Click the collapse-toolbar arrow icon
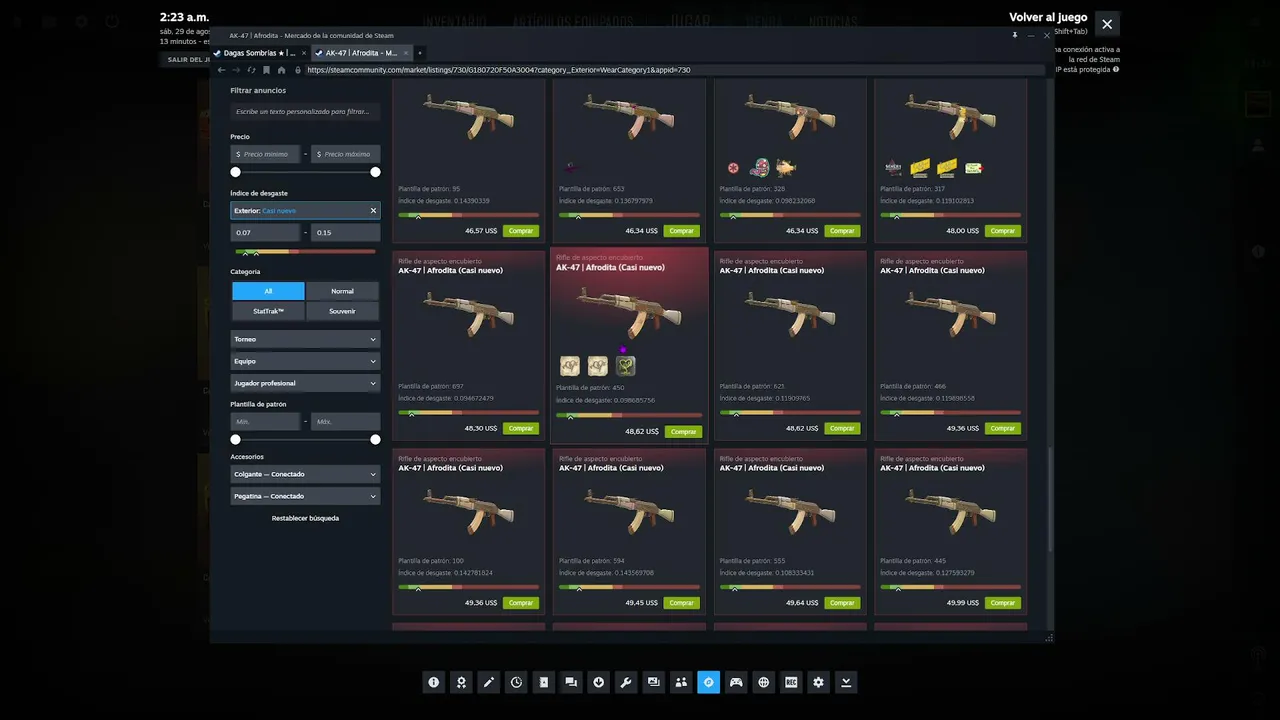1280x720 pixels. [846, 682]
